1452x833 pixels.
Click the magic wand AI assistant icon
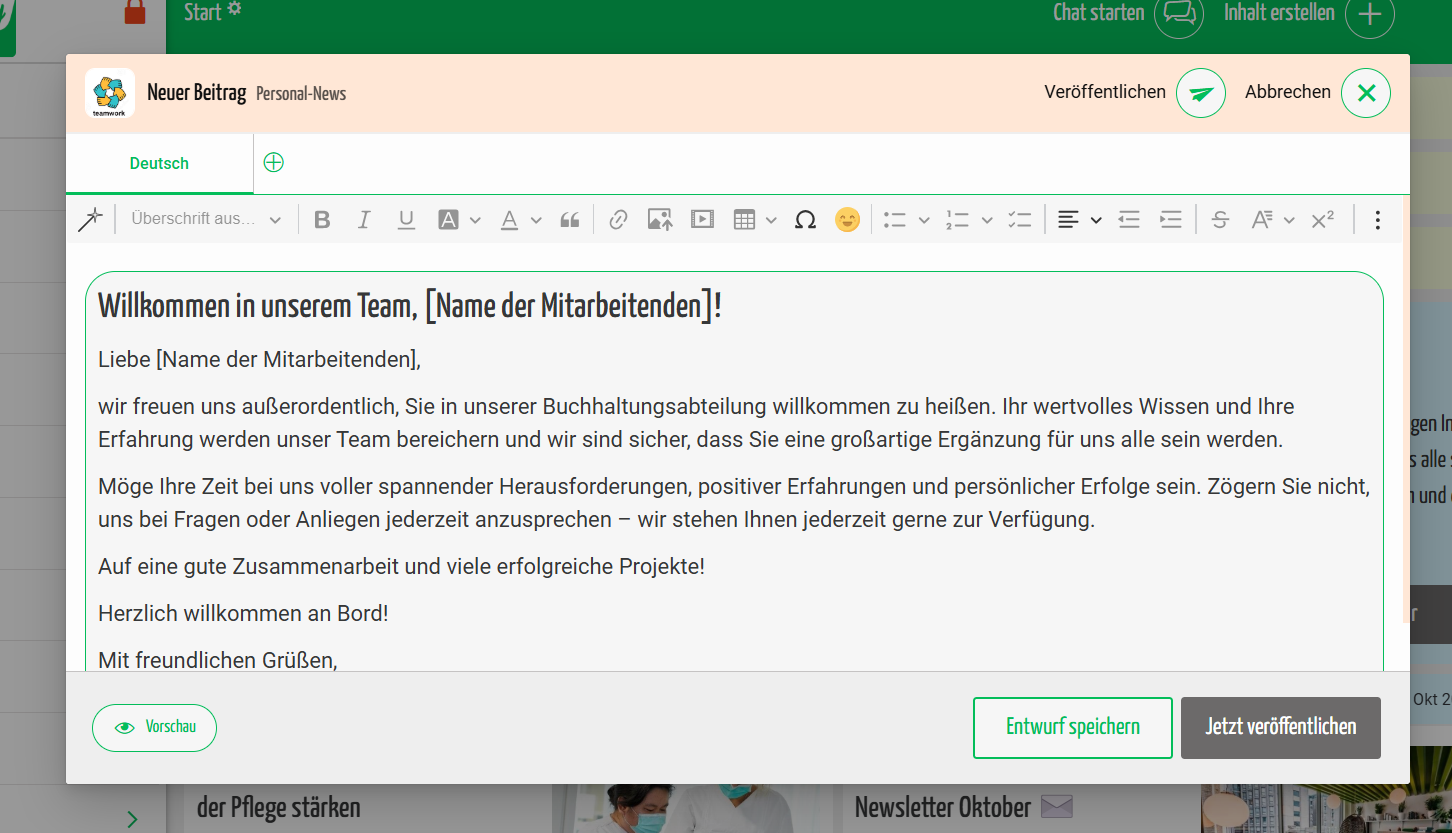tap(90, 220)
